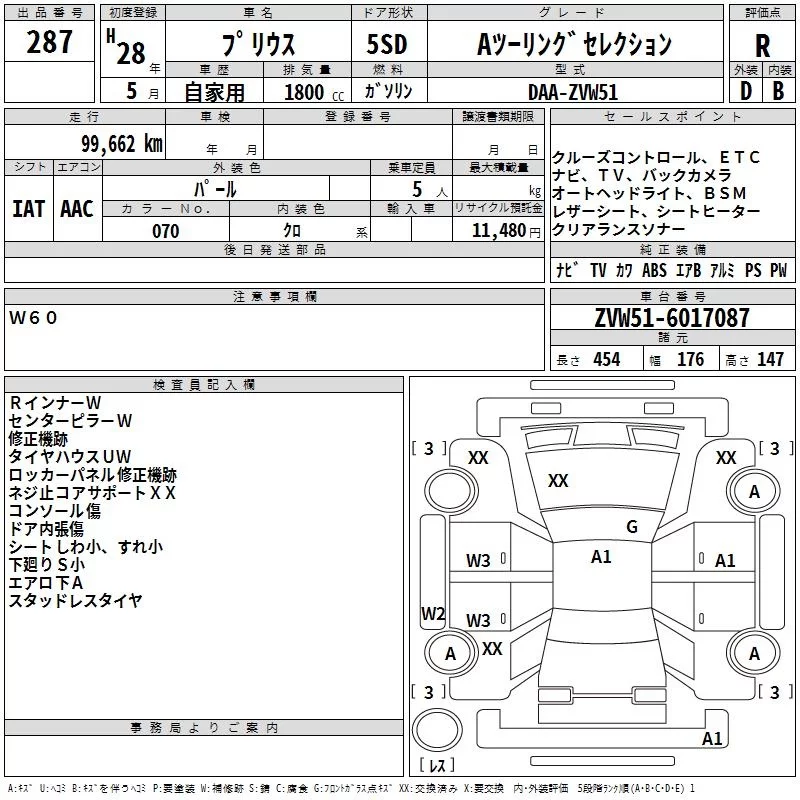Click the car name プリウス
Screen dimensions: 800x800
click(258, 44)
